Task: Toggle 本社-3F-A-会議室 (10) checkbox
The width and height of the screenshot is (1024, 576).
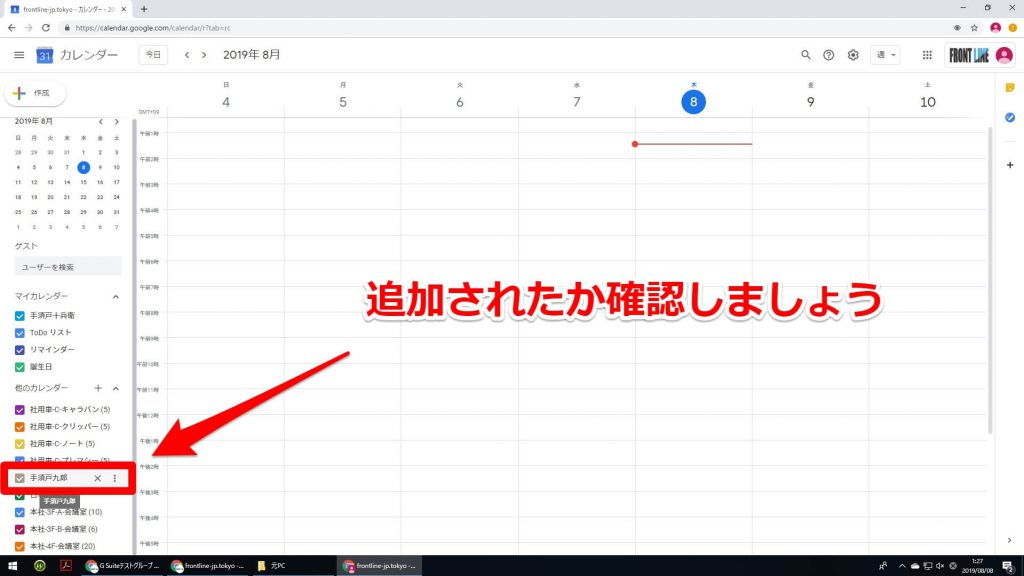Action: pos(20,512)
